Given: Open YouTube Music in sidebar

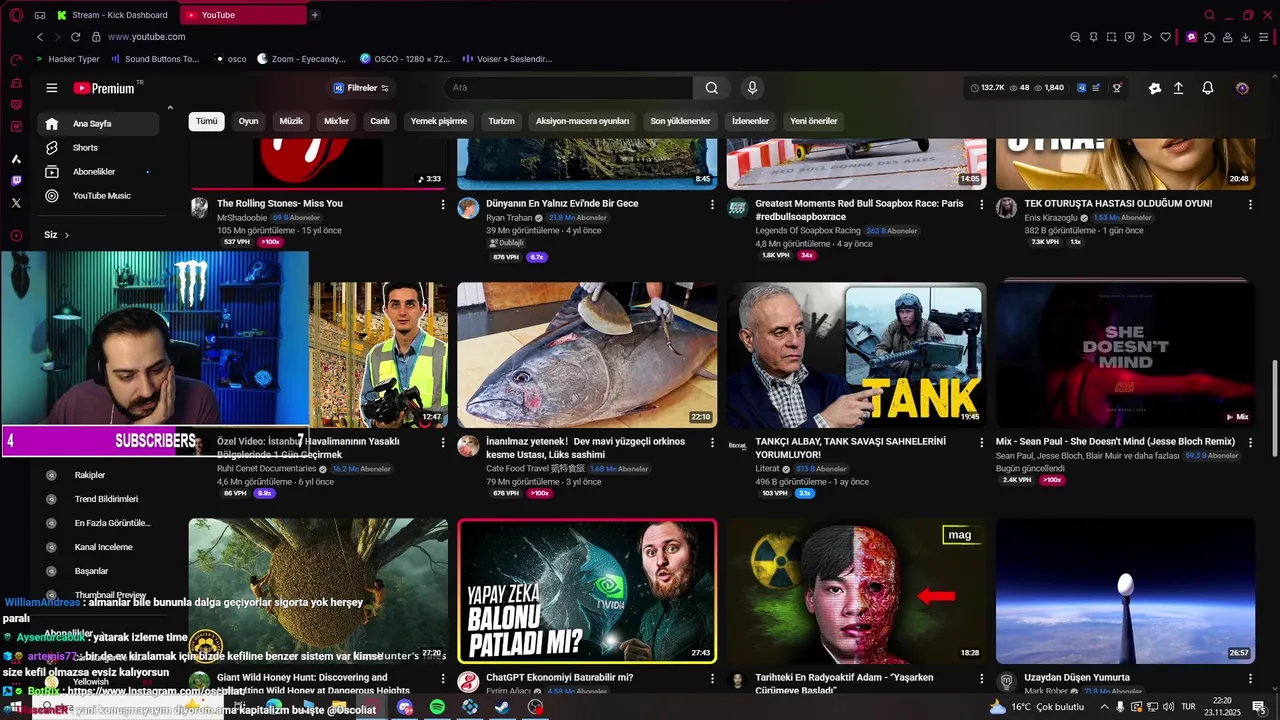Looking at the screenshot, I should [99, 196].
